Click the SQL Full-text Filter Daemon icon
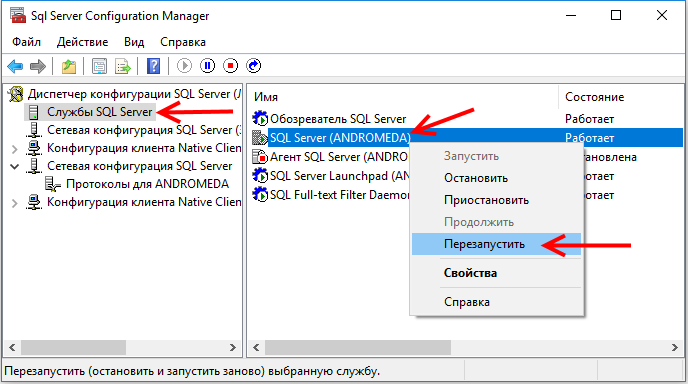Viewport: 688px width, 384px height. coord(260,195)
